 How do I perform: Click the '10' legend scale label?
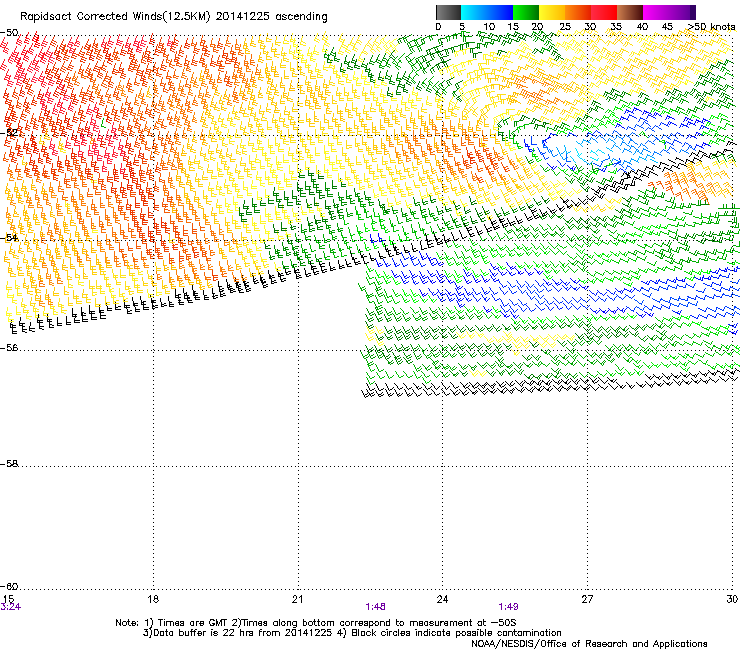[489, 27]
